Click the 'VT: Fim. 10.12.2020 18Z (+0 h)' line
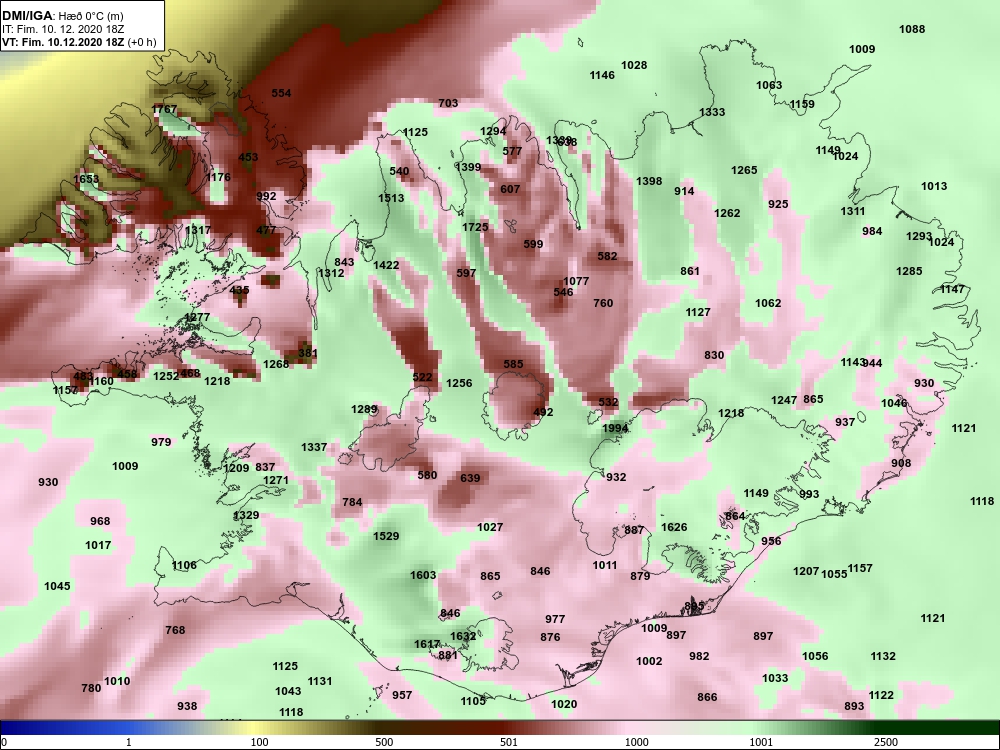 pos(79,42)
